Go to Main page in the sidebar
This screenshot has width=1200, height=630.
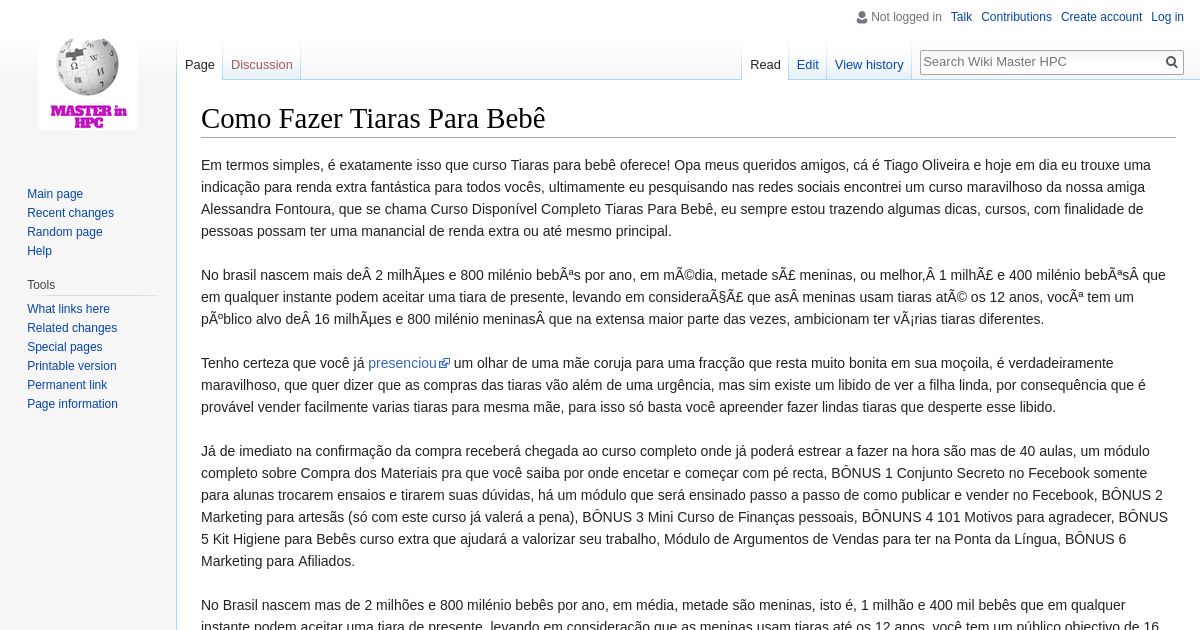click(55, 194)
